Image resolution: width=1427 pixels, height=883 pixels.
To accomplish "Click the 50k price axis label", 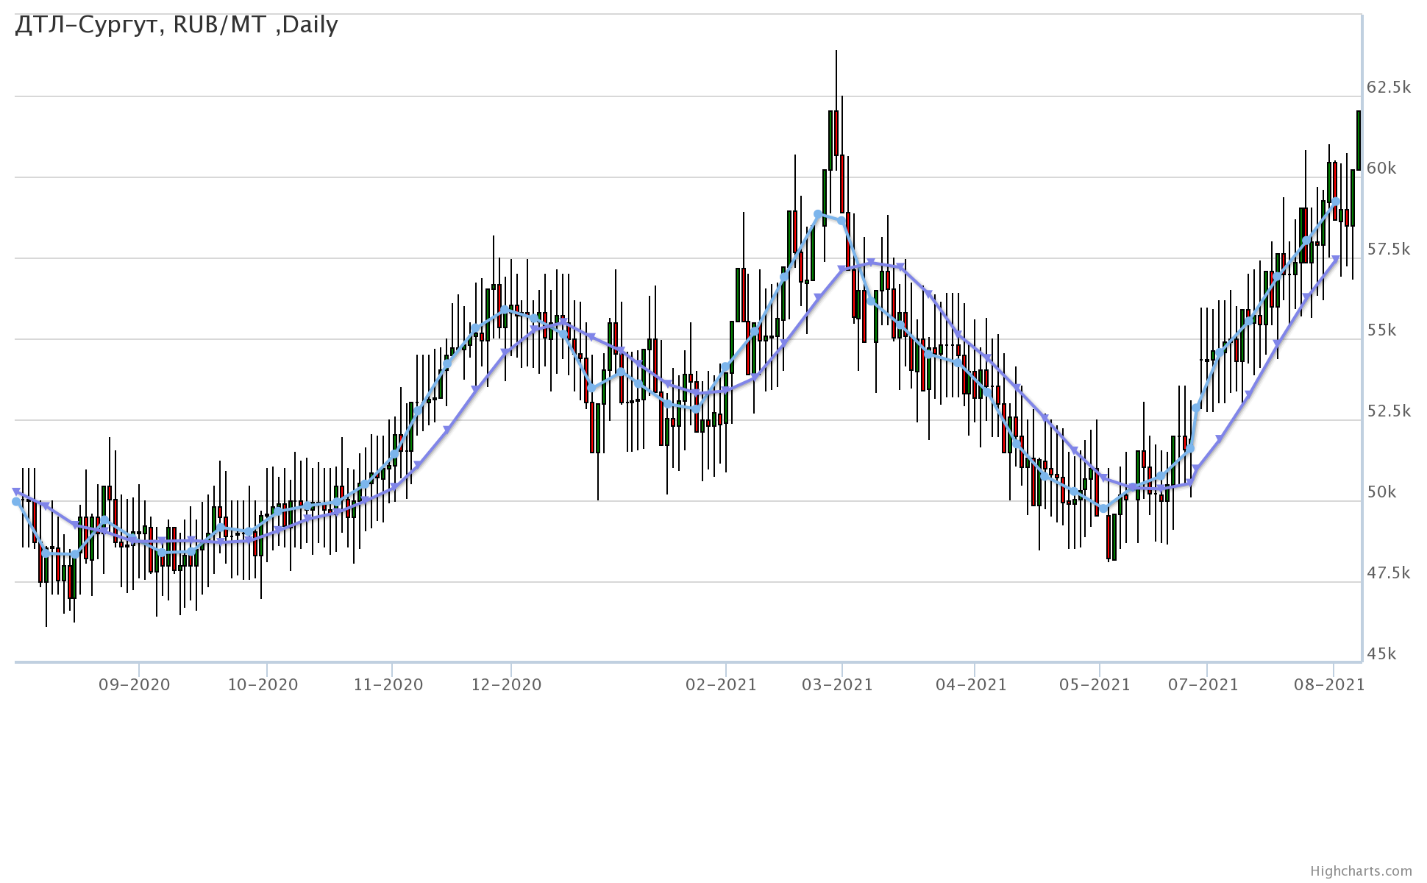I will [x=1381, y=493].
